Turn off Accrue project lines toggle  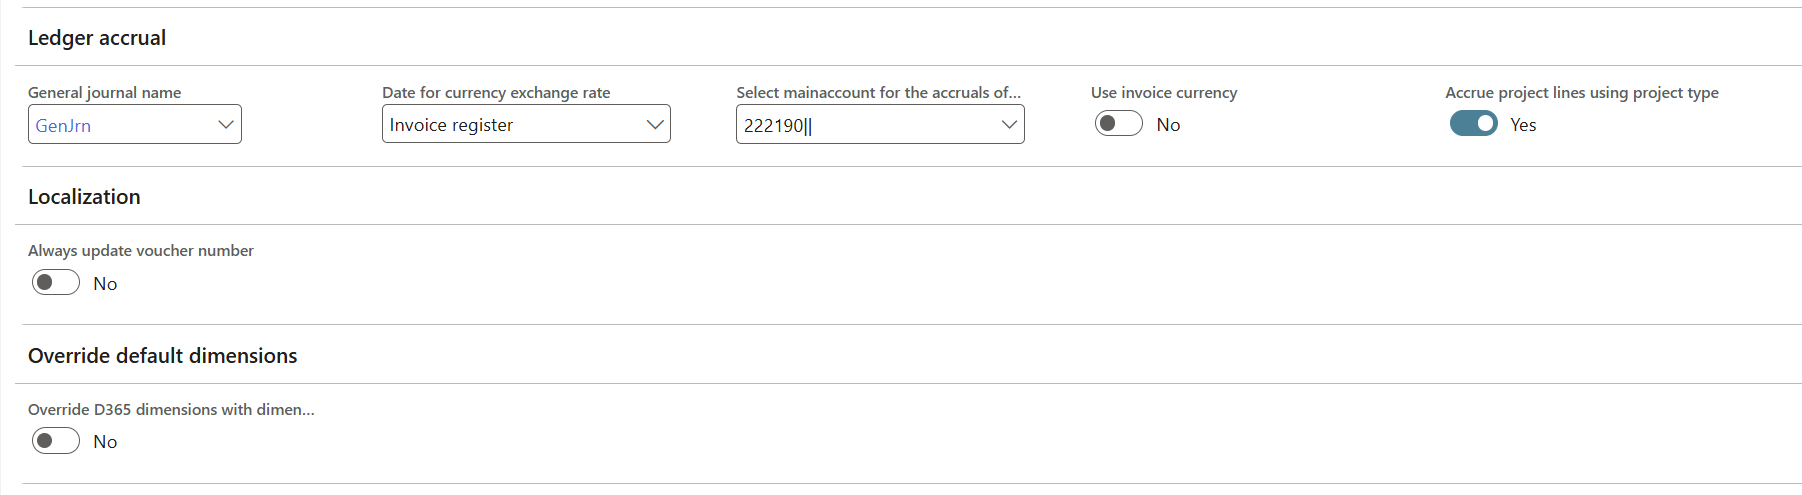click(x=1473, y=124)
